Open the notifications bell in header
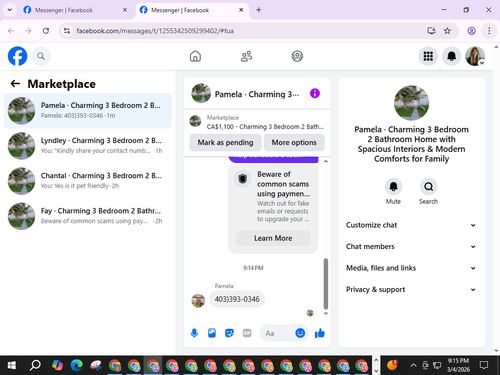500x375 pixels. (x=451, y=56)
